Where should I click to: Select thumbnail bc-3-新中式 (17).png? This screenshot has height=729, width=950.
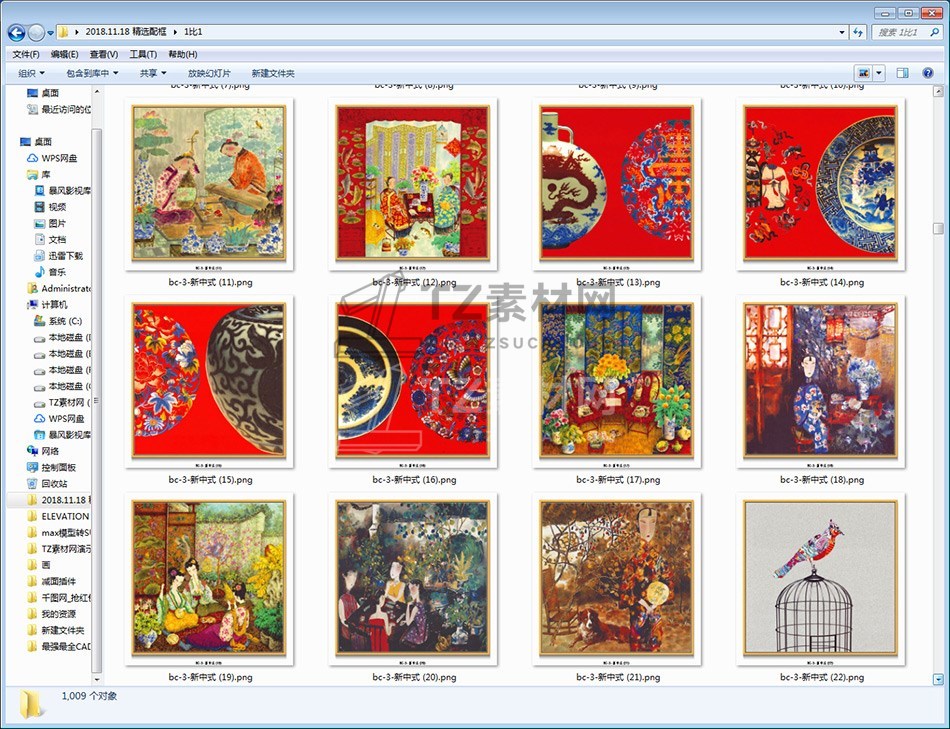pos(617,381)
